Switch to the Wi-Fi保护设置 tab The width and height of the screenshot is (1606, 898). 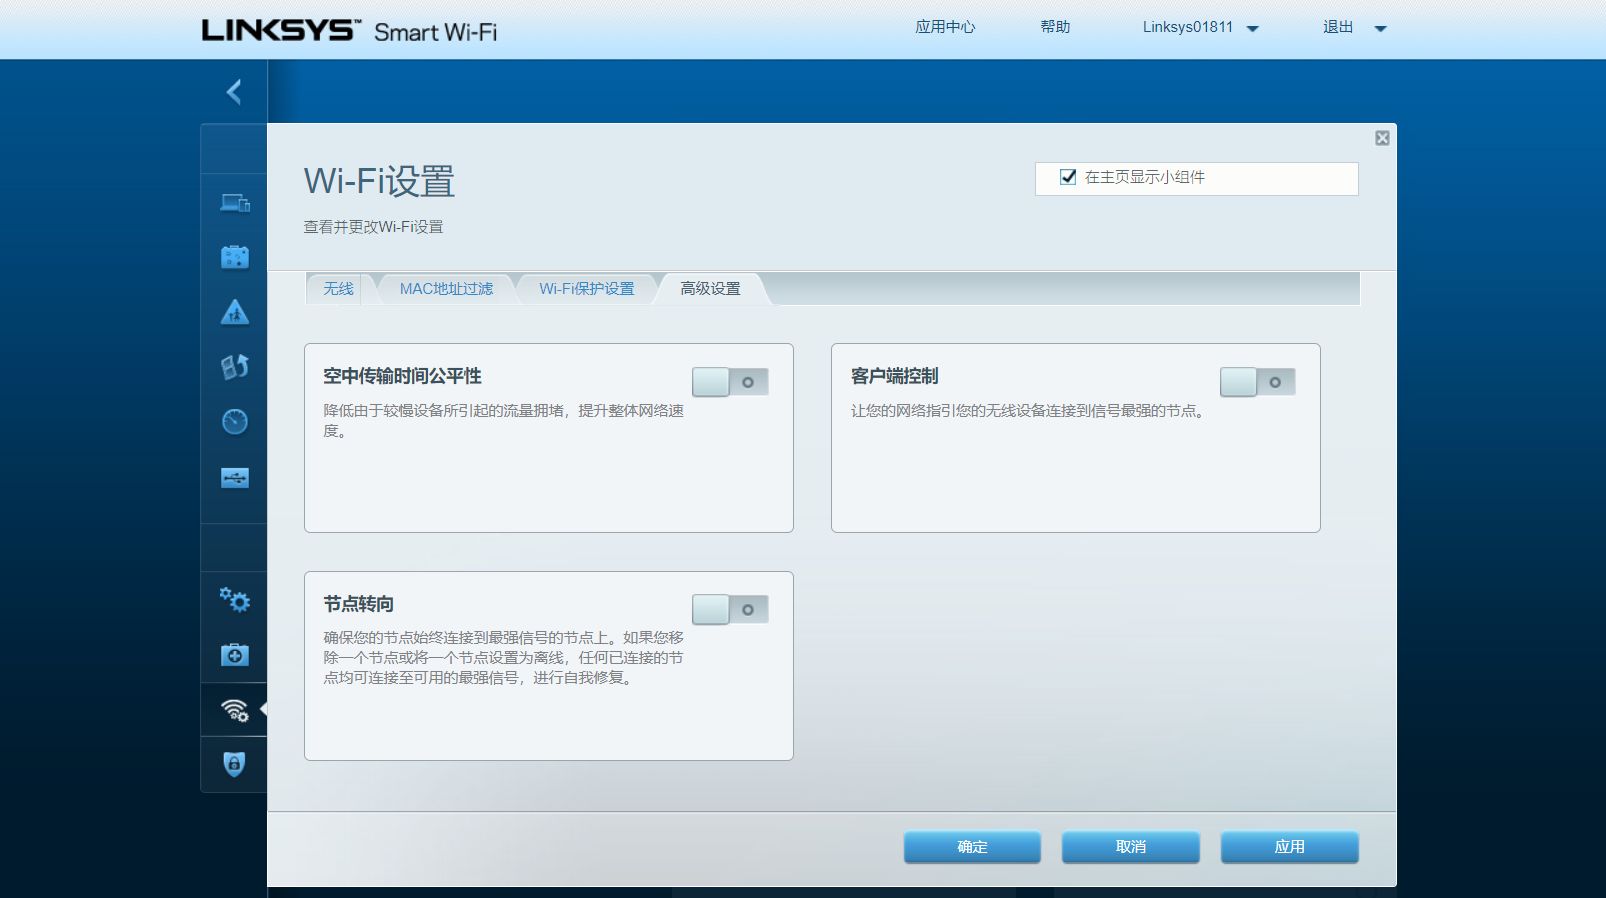(x=586, y=289)
